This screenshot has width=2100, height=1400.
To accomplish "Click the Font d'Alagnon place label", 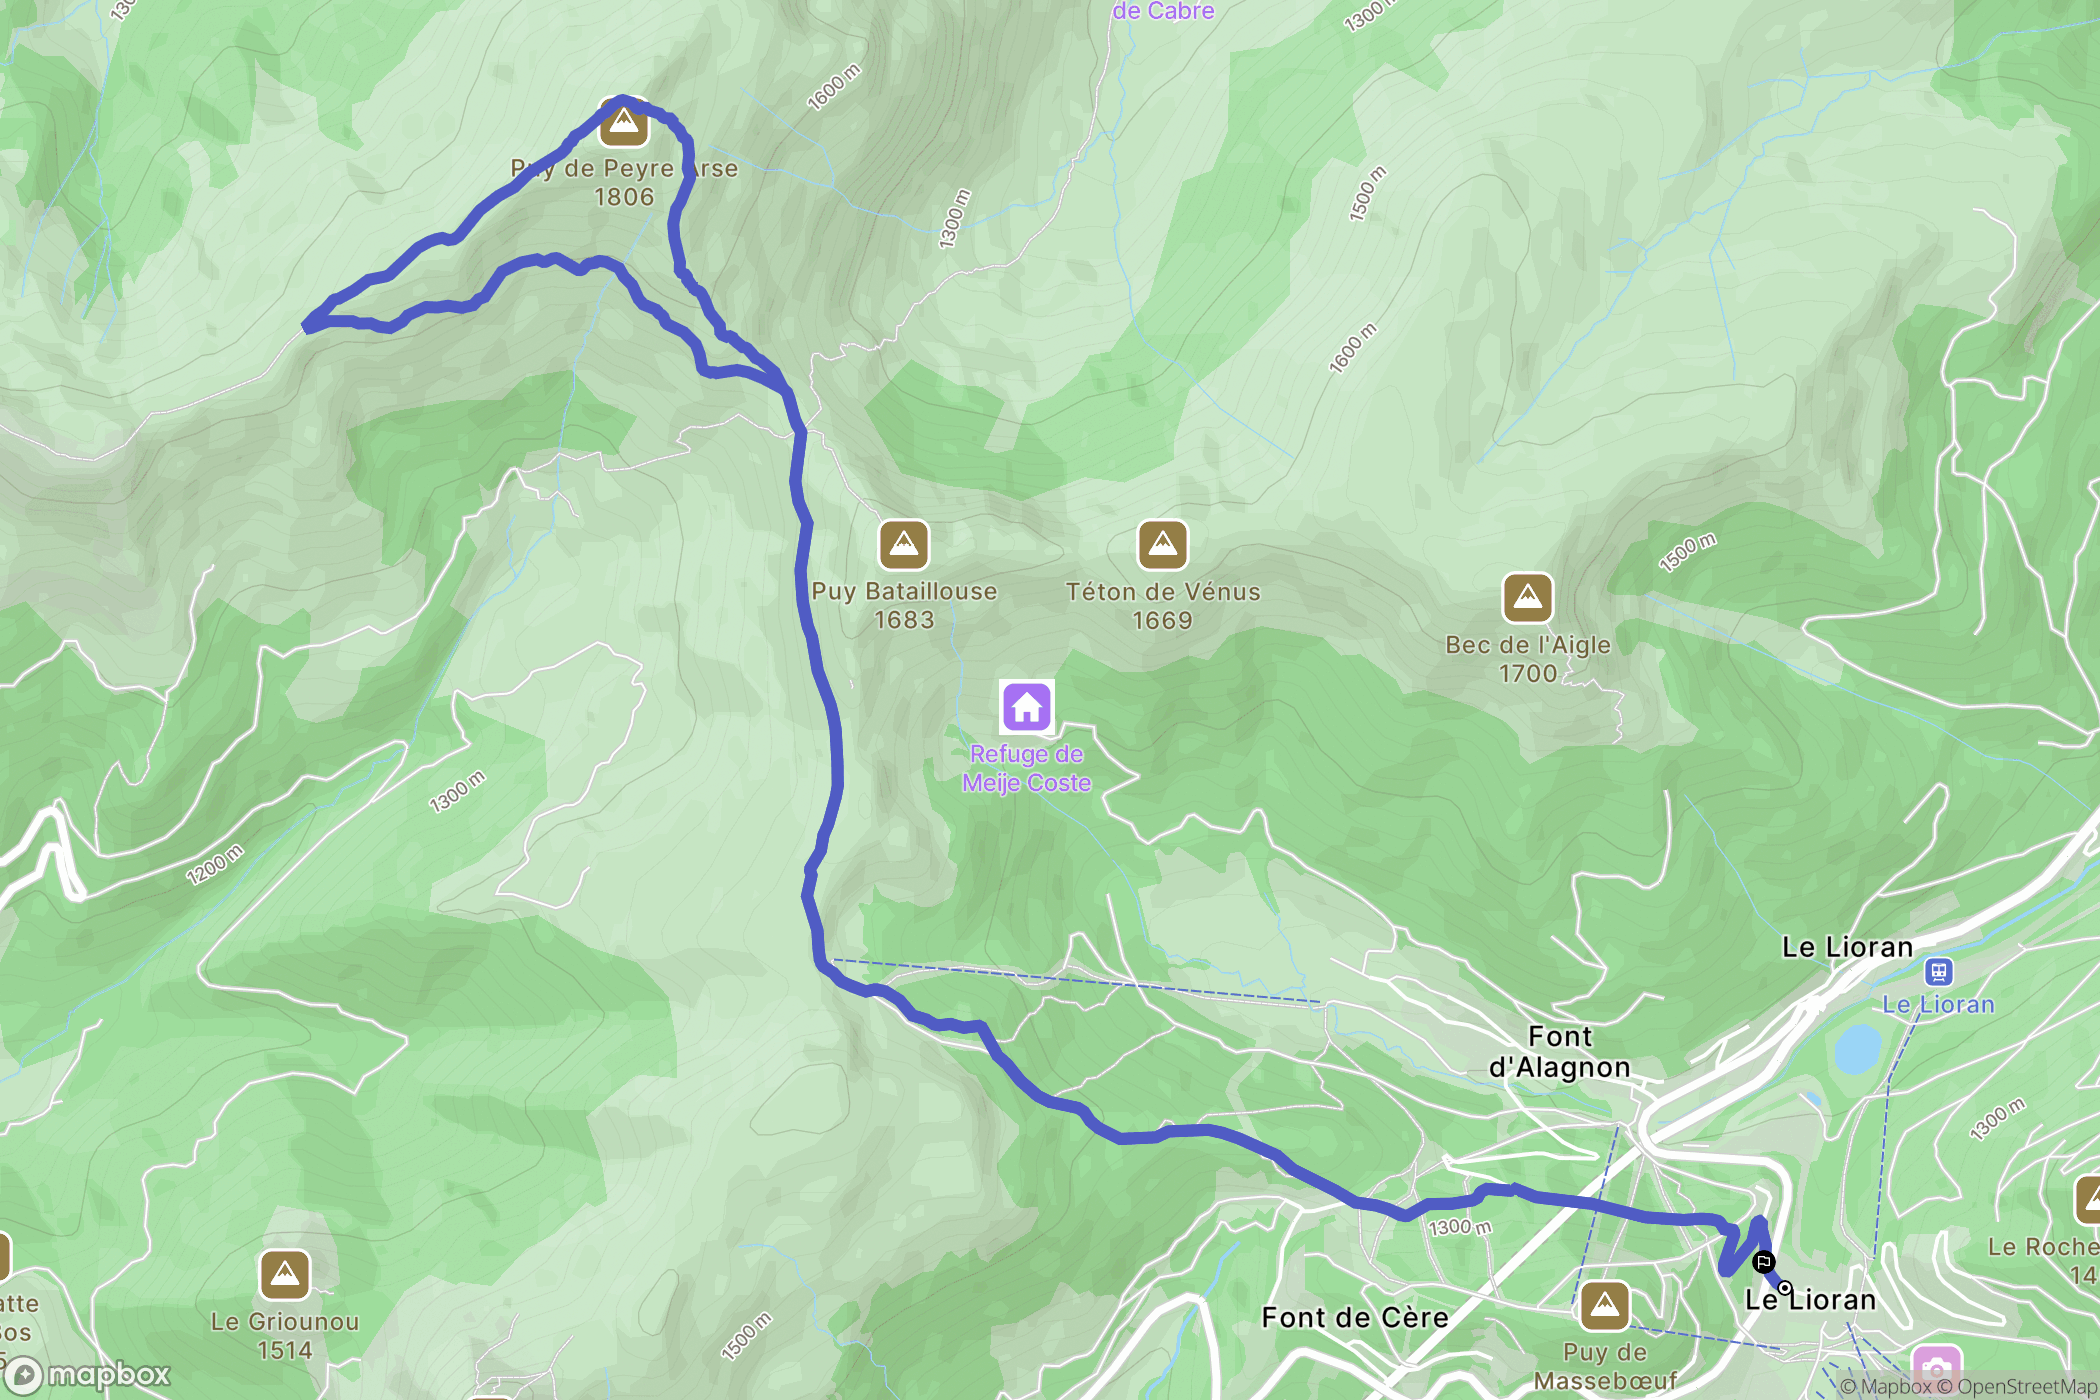I will coord(1560,1052).
